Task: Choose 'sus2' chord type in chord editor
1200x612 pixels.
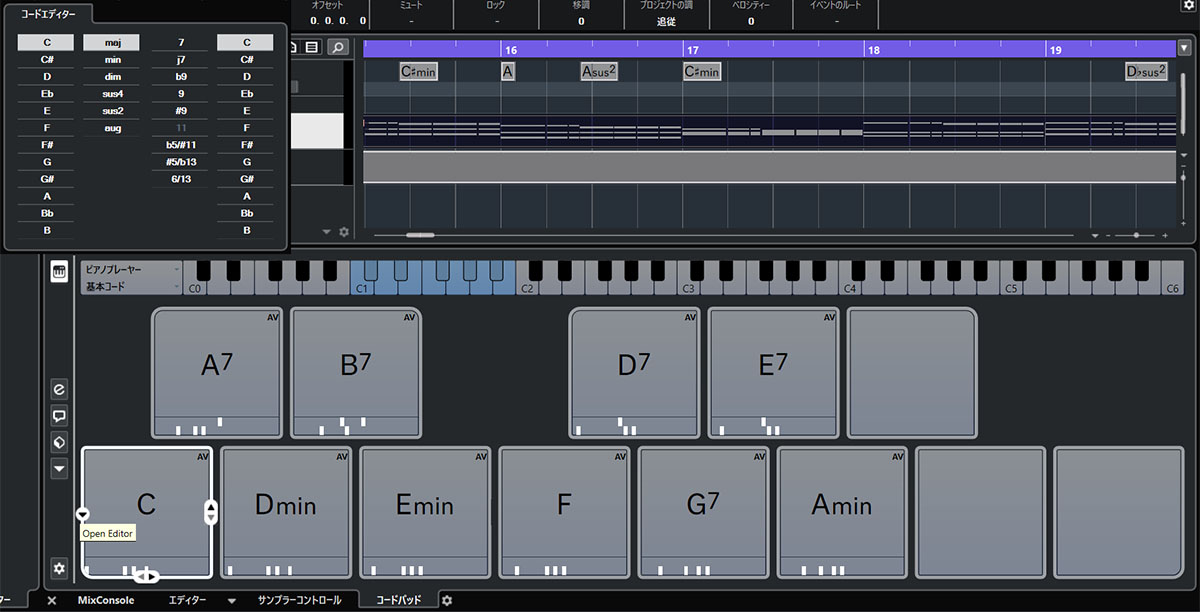Action: pyautogui.click(x=113, y=111)
